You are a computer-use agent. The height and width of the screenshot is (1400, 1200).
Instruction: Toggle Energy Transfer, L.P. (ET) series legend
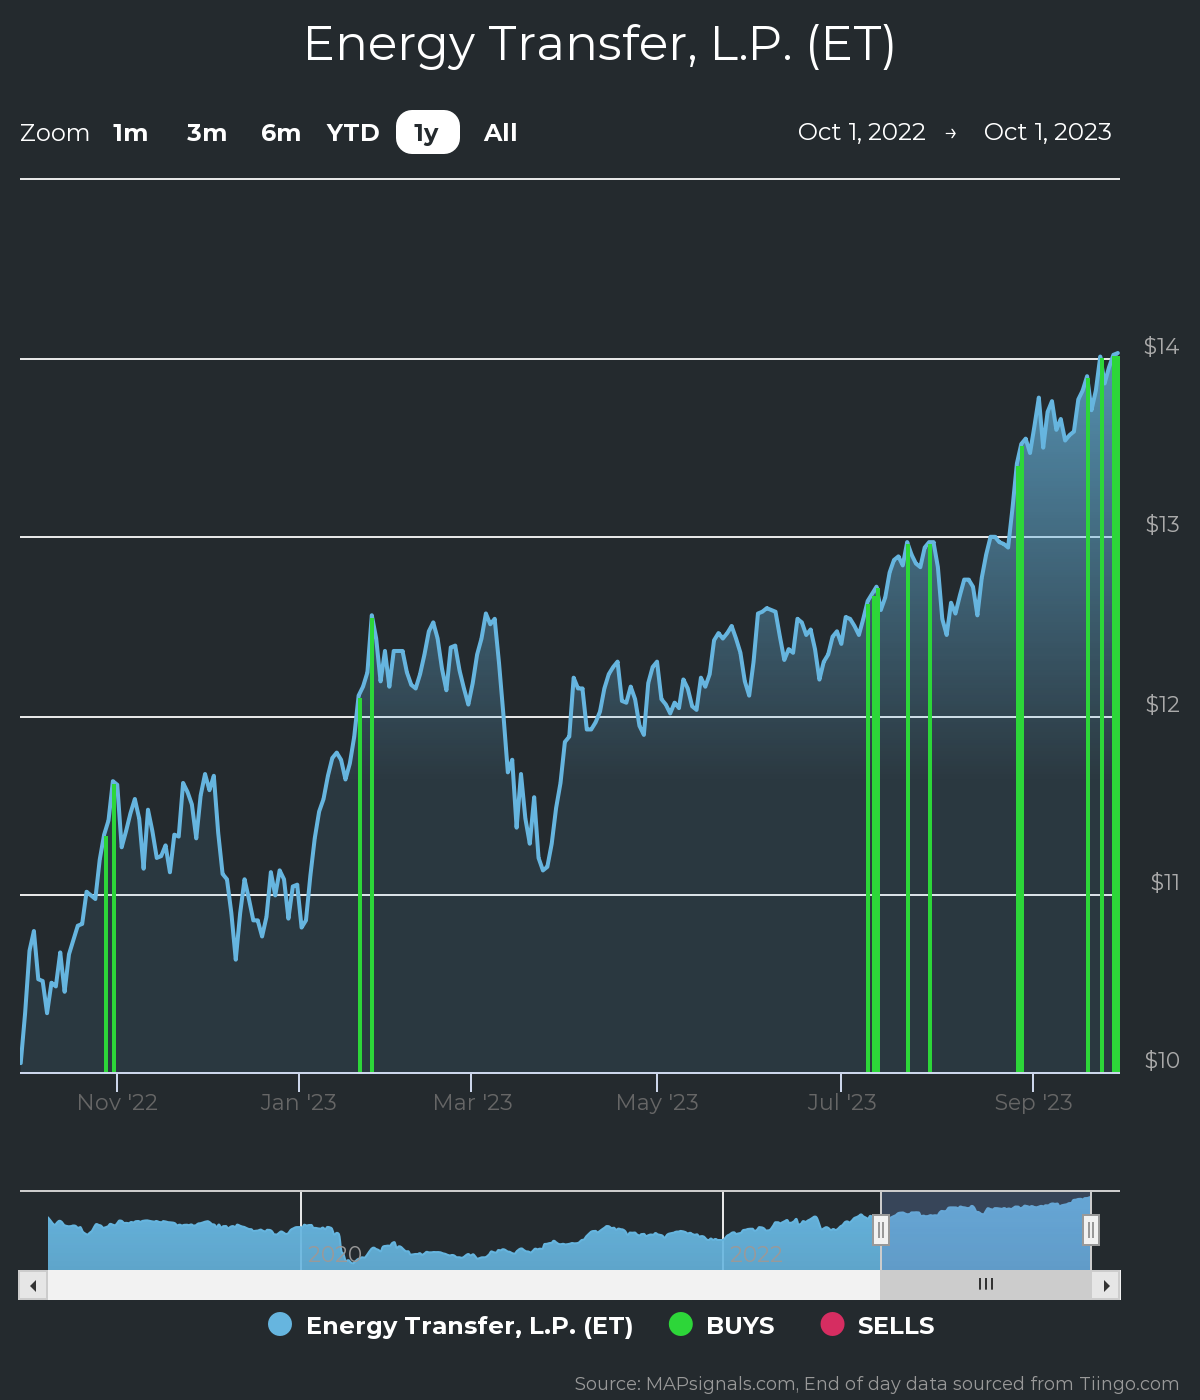tap(451, 1326)
